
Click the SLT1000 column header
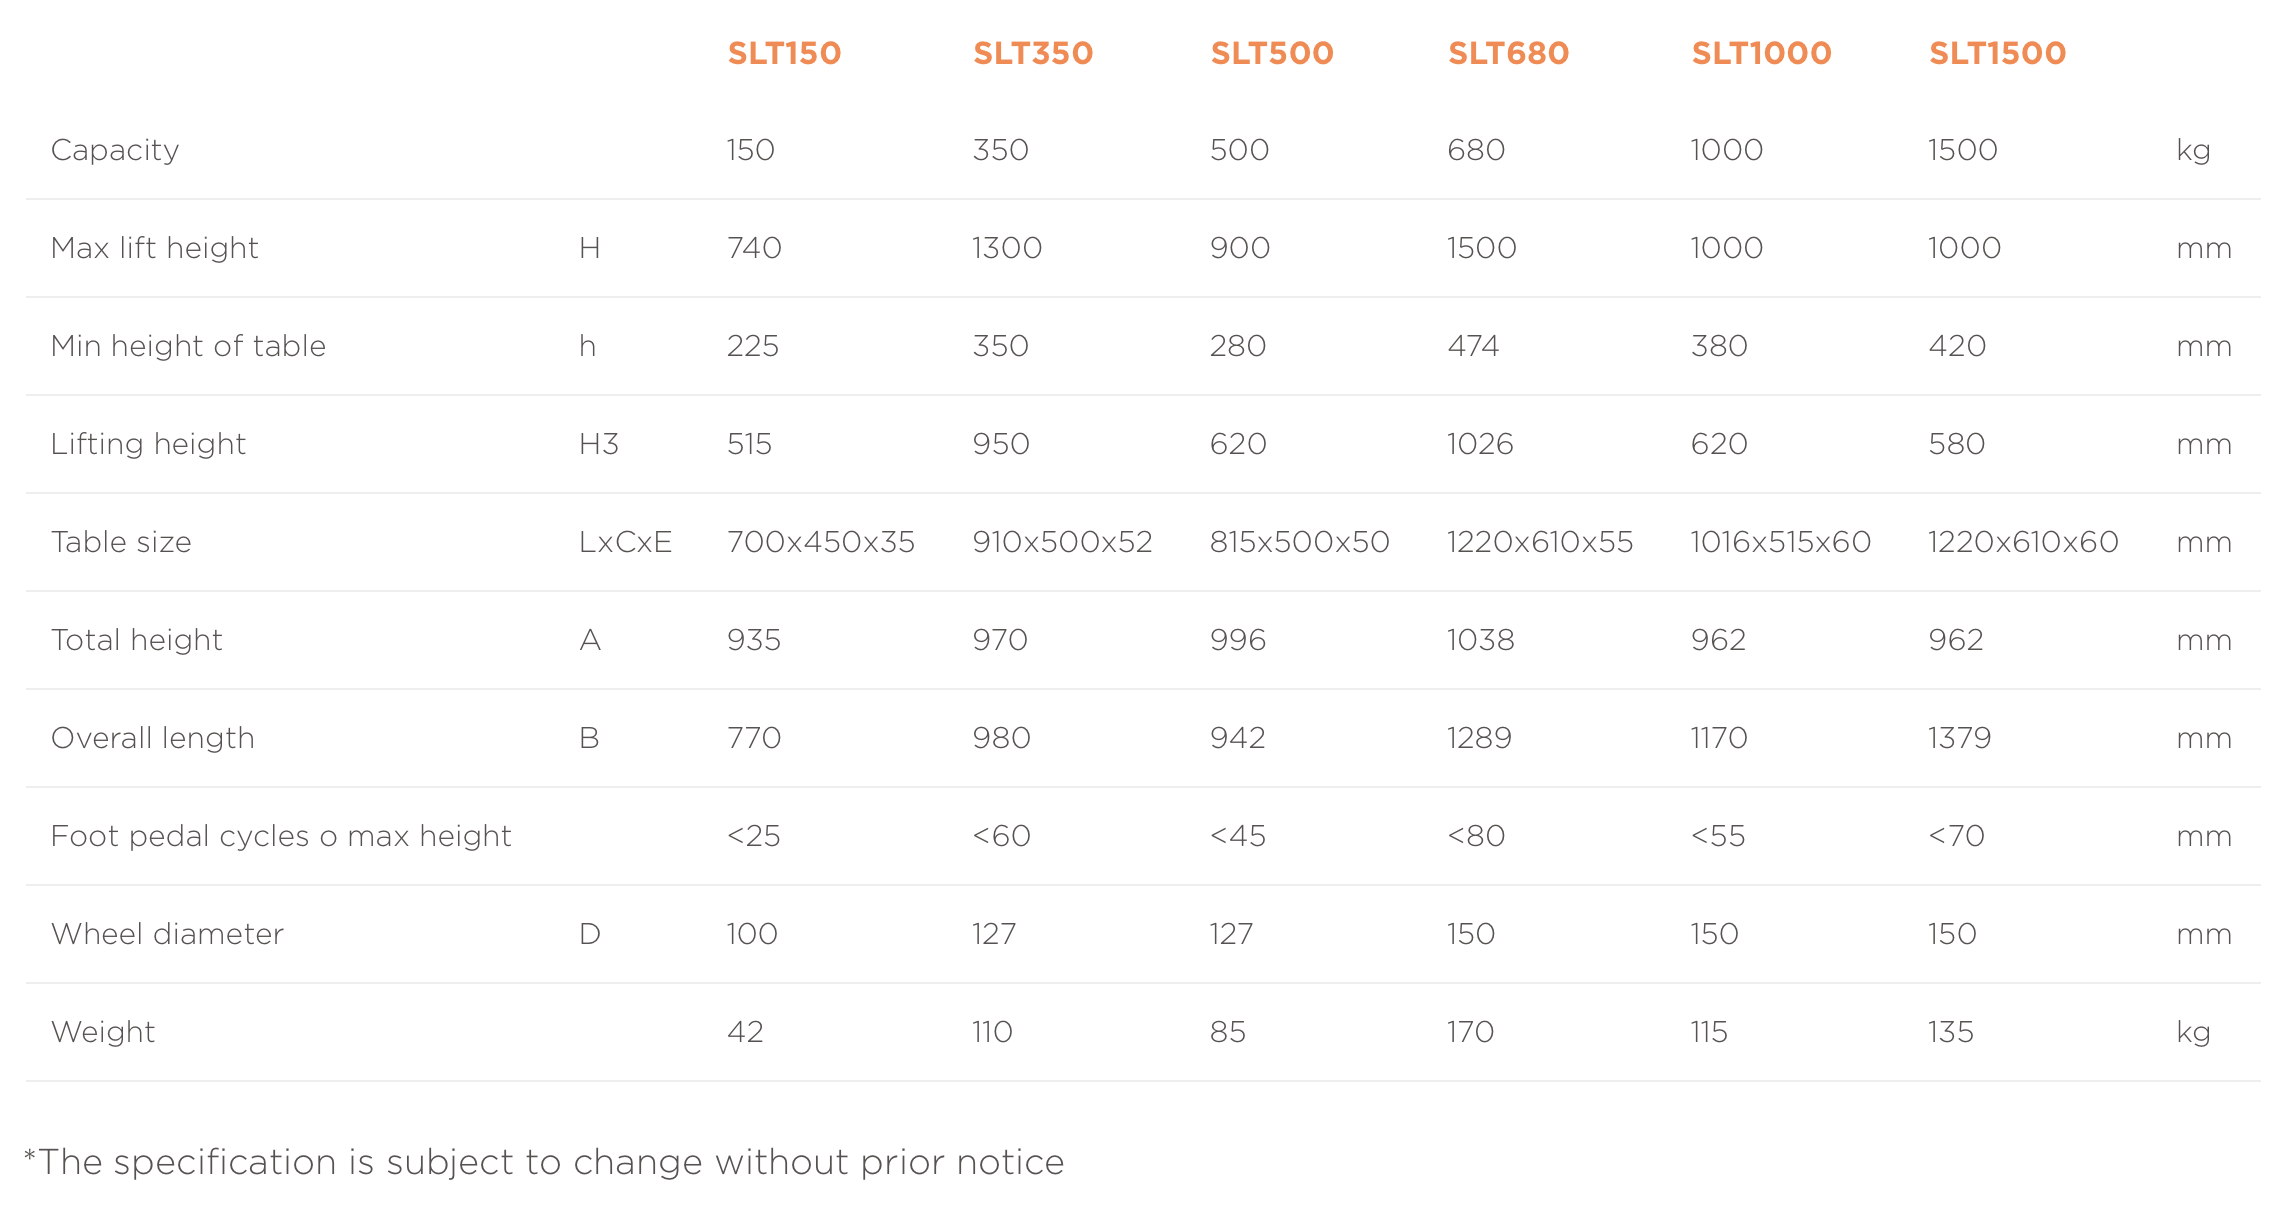click(x=1761, y=53)
